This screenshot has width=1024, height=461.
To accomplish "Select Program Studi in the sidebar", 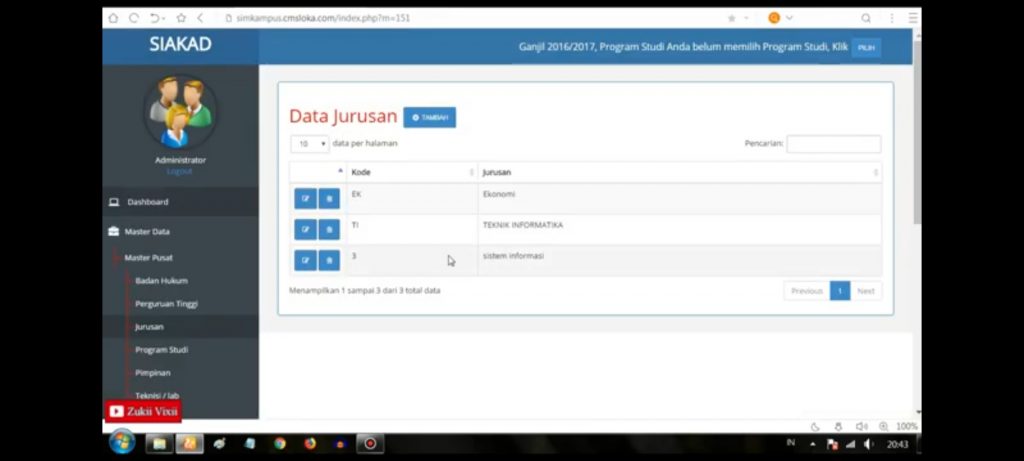I will [x=161, y=350].
